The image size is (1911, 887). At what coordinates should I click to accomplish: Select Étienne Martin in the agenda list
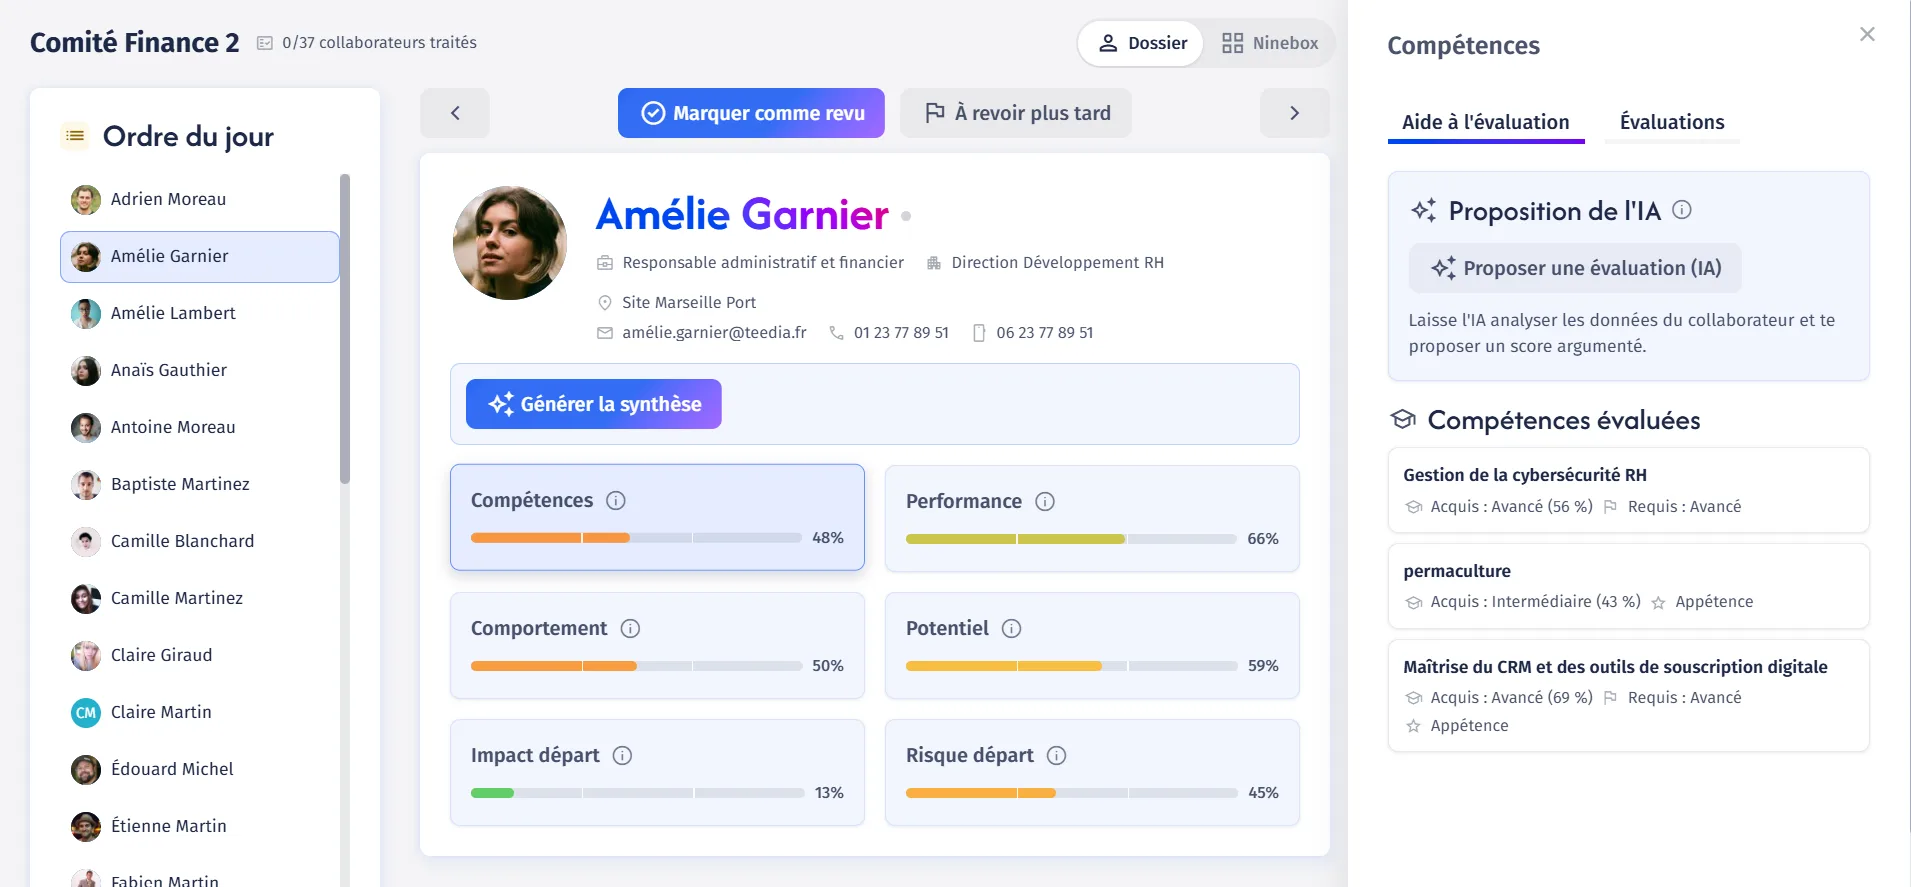click(x=200, y=827)
